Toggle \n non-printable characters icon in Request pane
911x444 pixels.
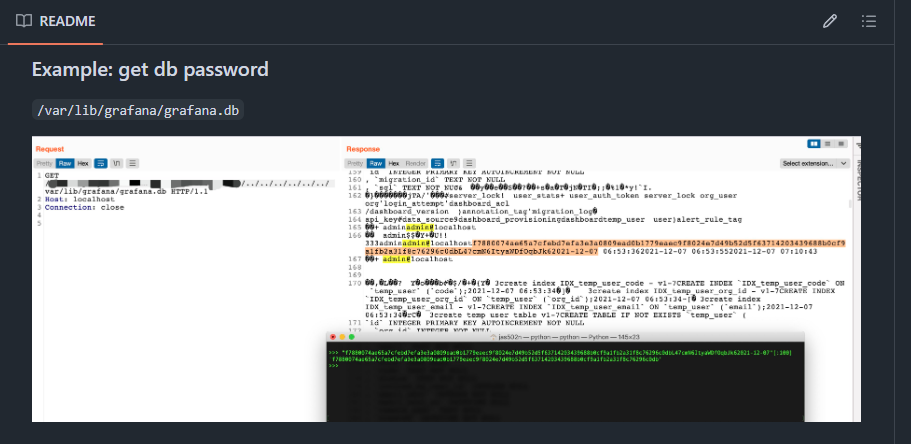(116, 164)
